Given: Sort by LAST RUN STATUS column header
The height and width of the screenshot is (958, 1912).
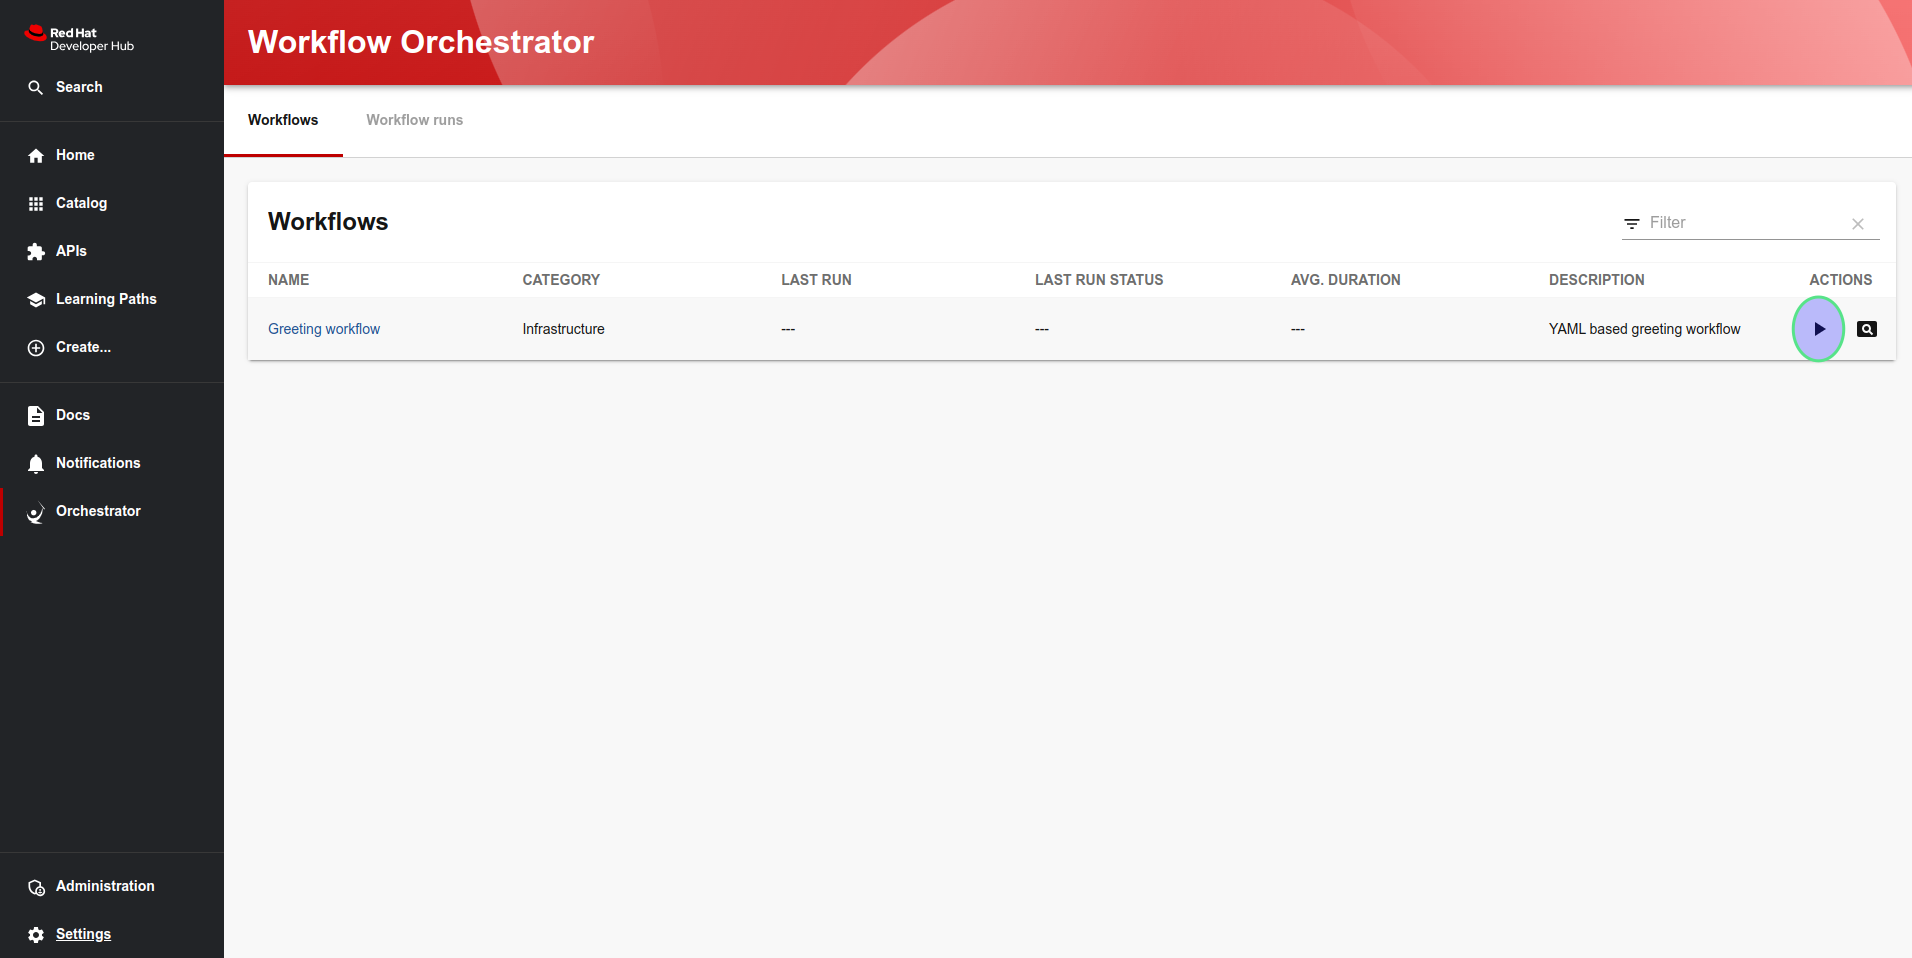Looking at the screenshot, I should [1099, 280].
